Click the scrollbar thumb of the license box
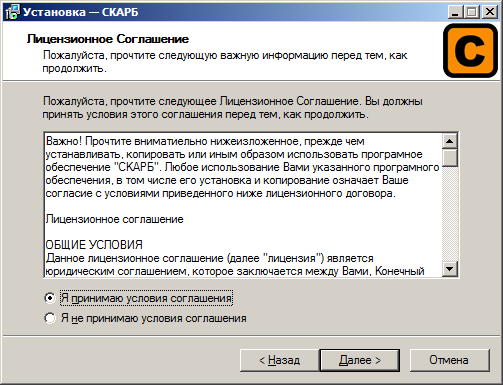 pyautogui.click(x=450, y=158)
